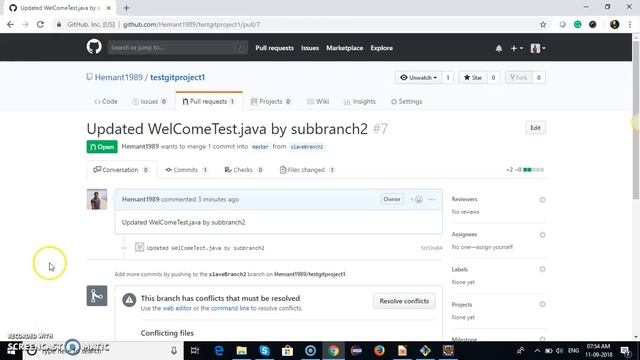The width and height of the screenshot is (640, 360).
Task: Switch to the repository Issues tab
Action: (x=149, y=101)
